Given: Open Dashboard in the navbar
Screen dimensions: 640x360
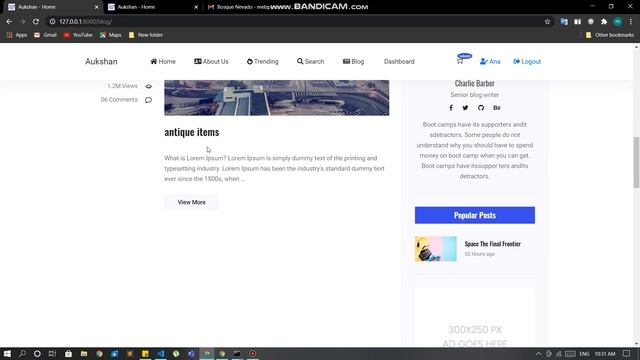Looking at the screenshot, I should pyautogui.click(x=399, y=62).
